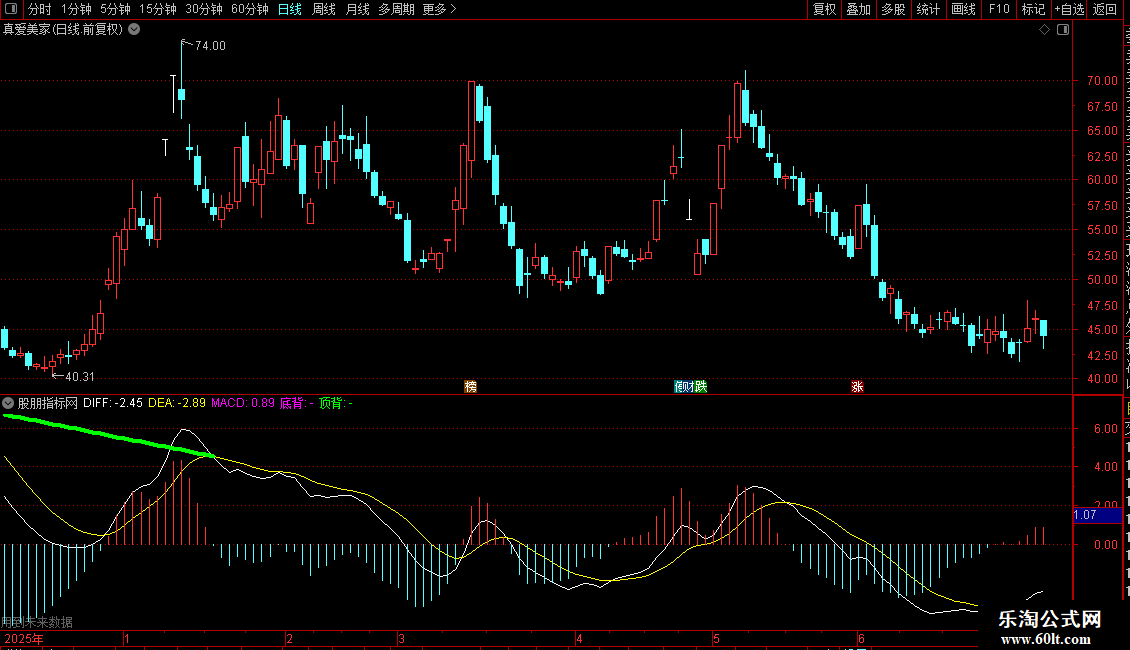Click the 财 financial marker

click(x=688, y=386)
